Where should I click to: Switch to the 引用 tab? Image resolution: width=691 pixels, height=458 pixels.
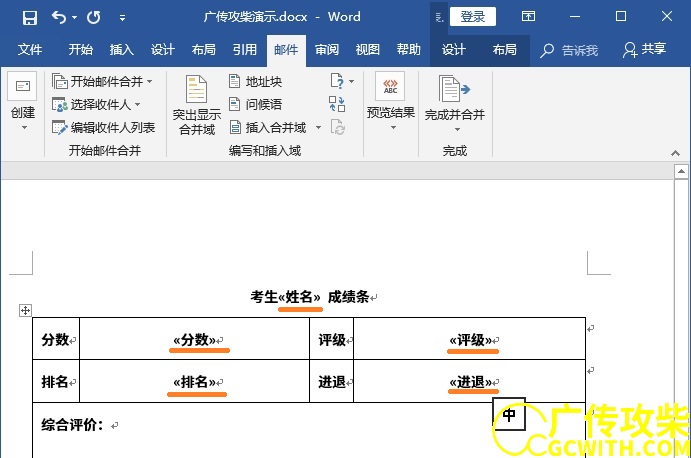pyautogui.click(x=245, y=49)
